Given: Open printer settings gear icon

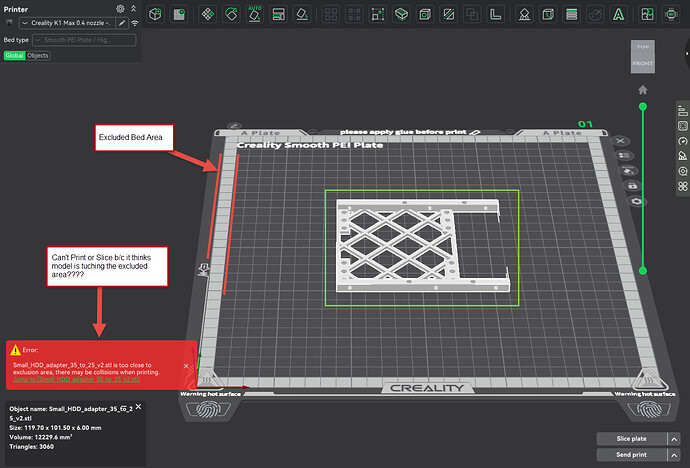Looking at the screenshot, I should 120,9.
